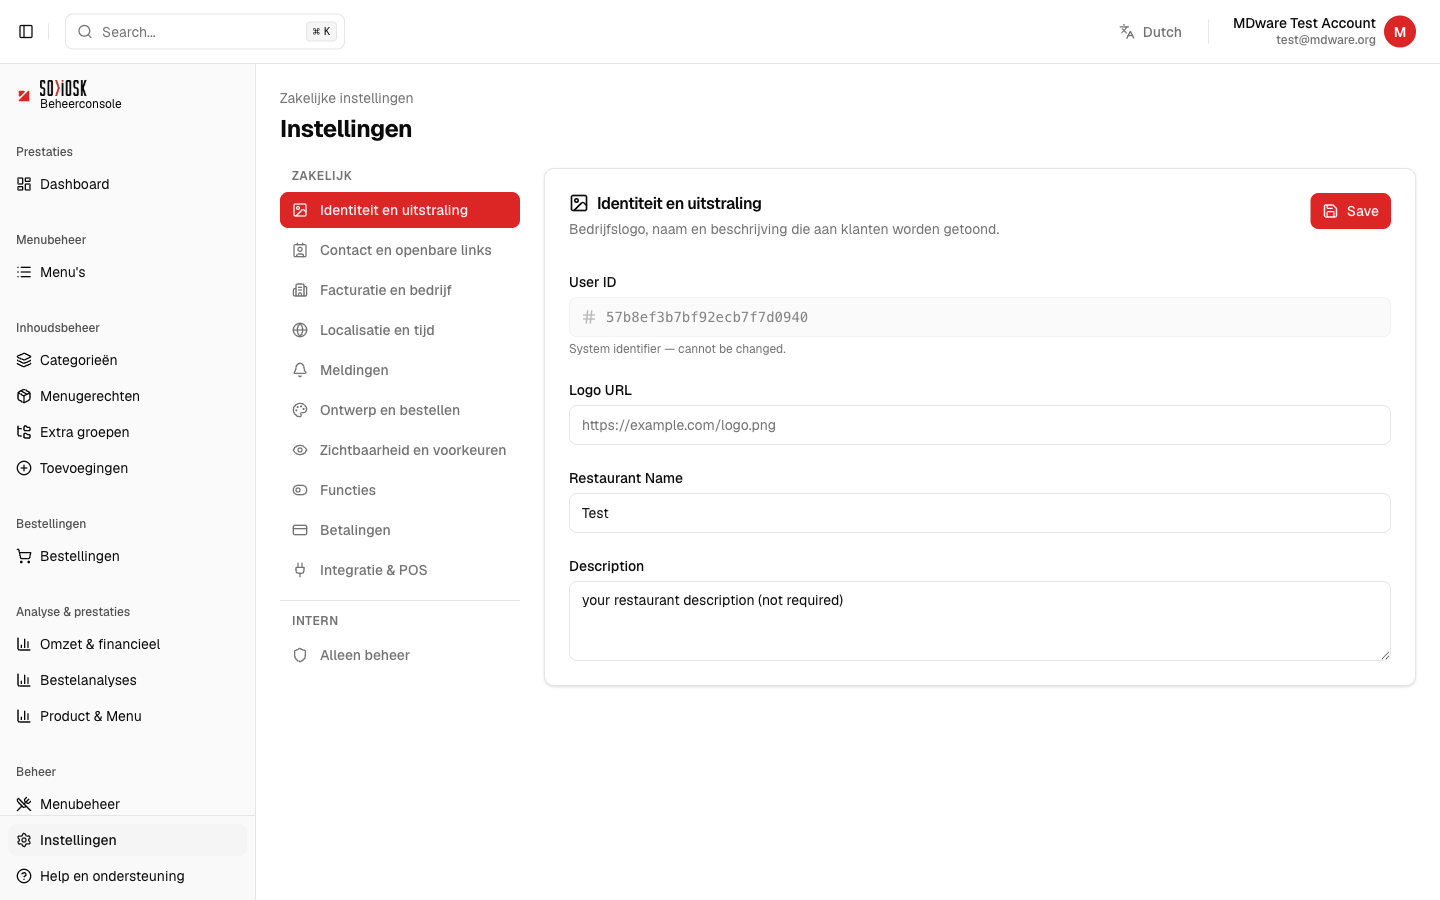Click the Facturatie building icon
1440x900 pixels.
coord(300,290)
